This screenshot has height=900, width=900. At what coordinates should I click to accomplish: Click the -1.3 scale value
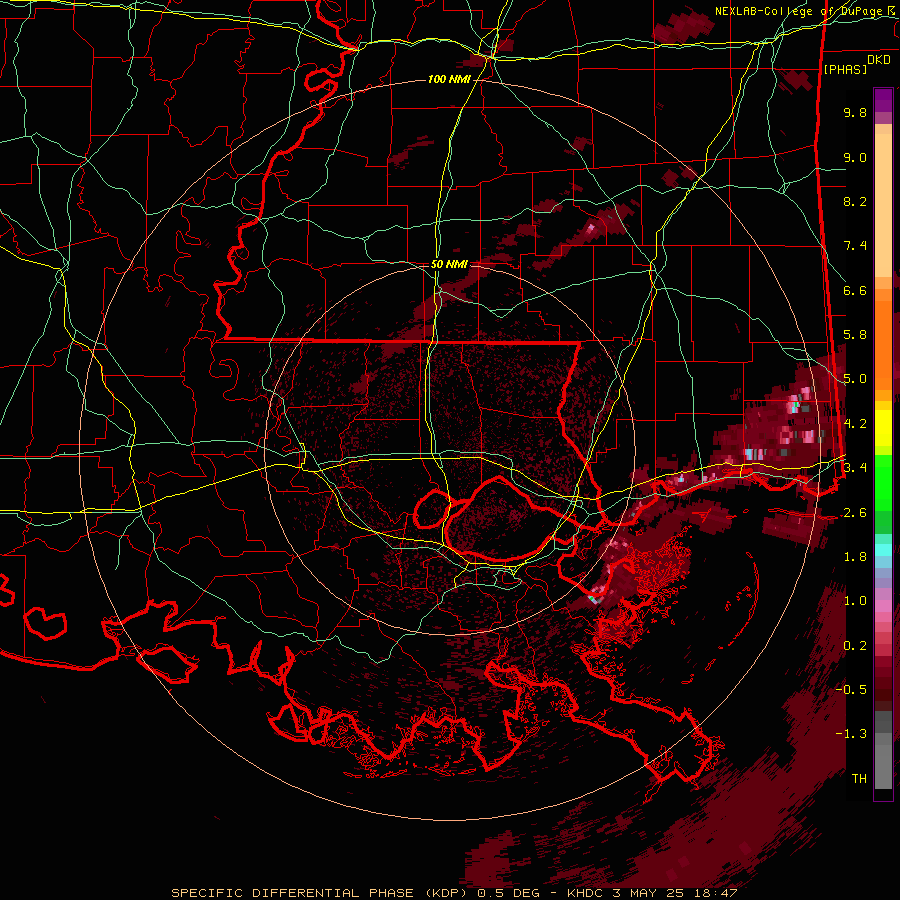pyautogui.click(x=851, y=734)
